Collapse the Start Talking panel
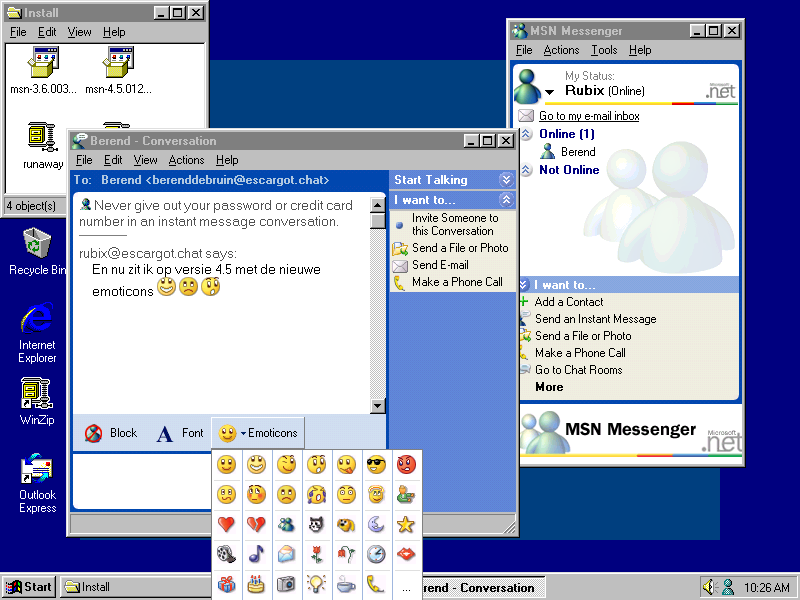This screenshot has width=800, height=600. [x=506, y=180]
